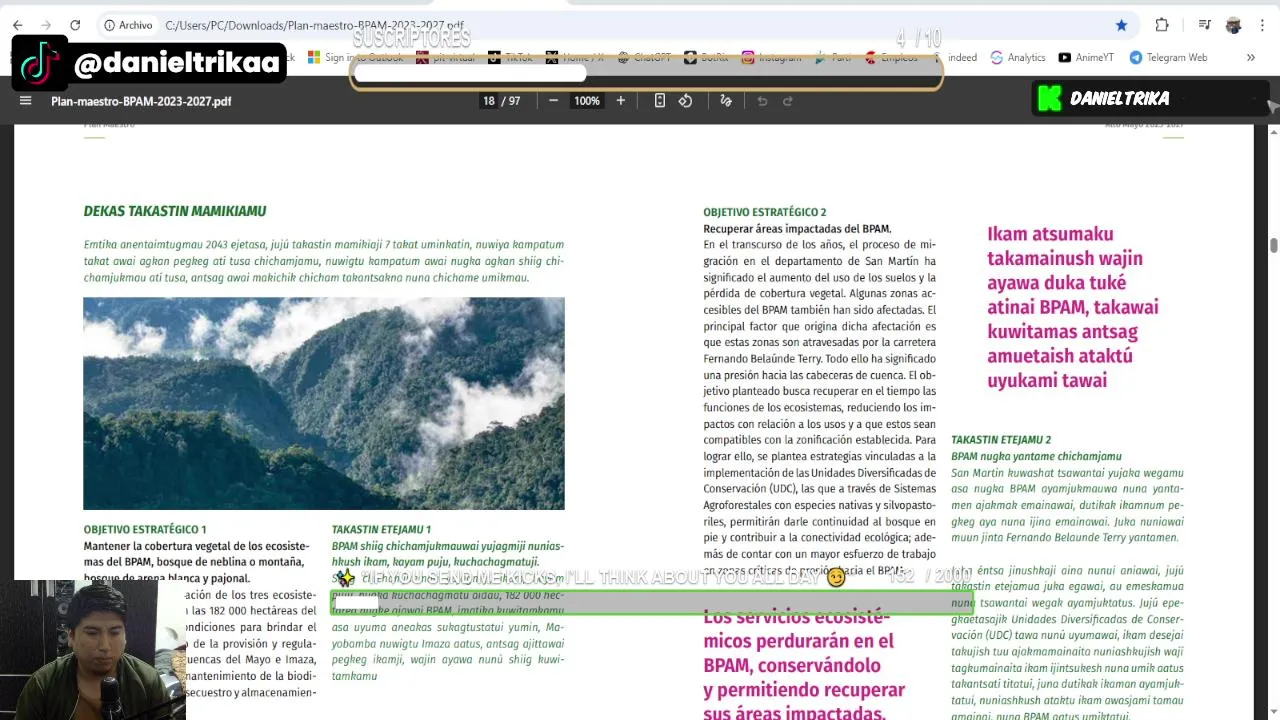Click pink quote Los servicios ecosistémicos perdurarán

804,665
